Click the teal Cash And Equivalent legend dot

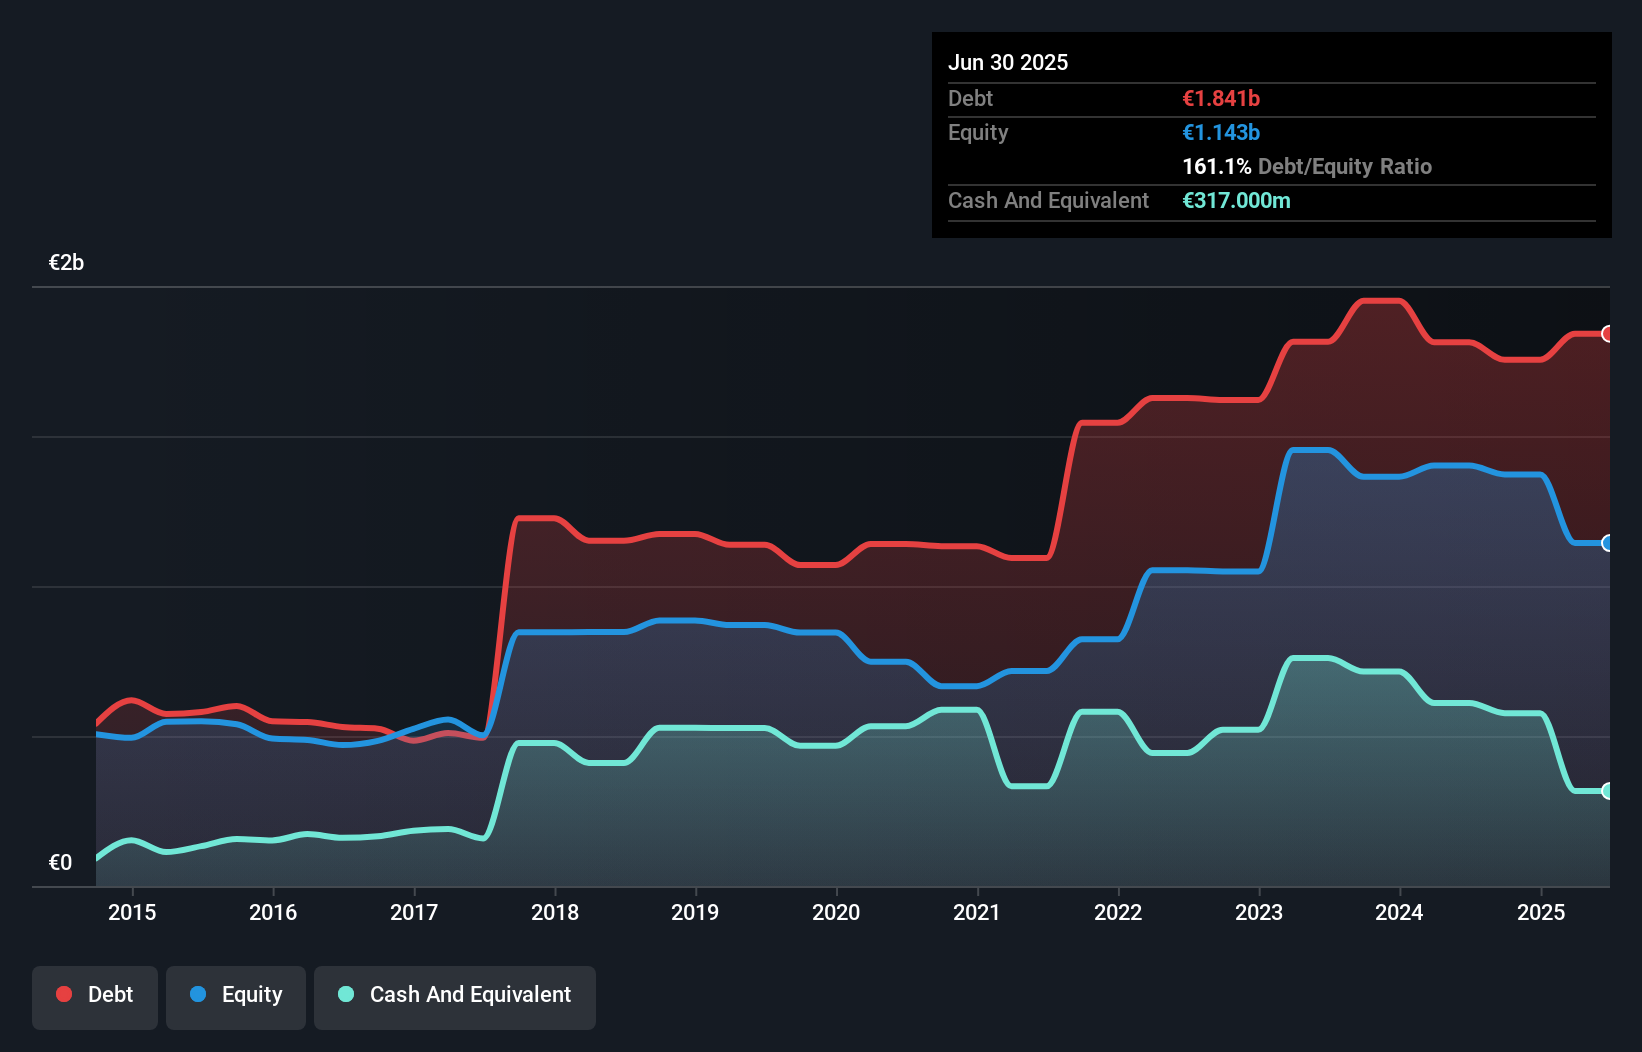345,995
